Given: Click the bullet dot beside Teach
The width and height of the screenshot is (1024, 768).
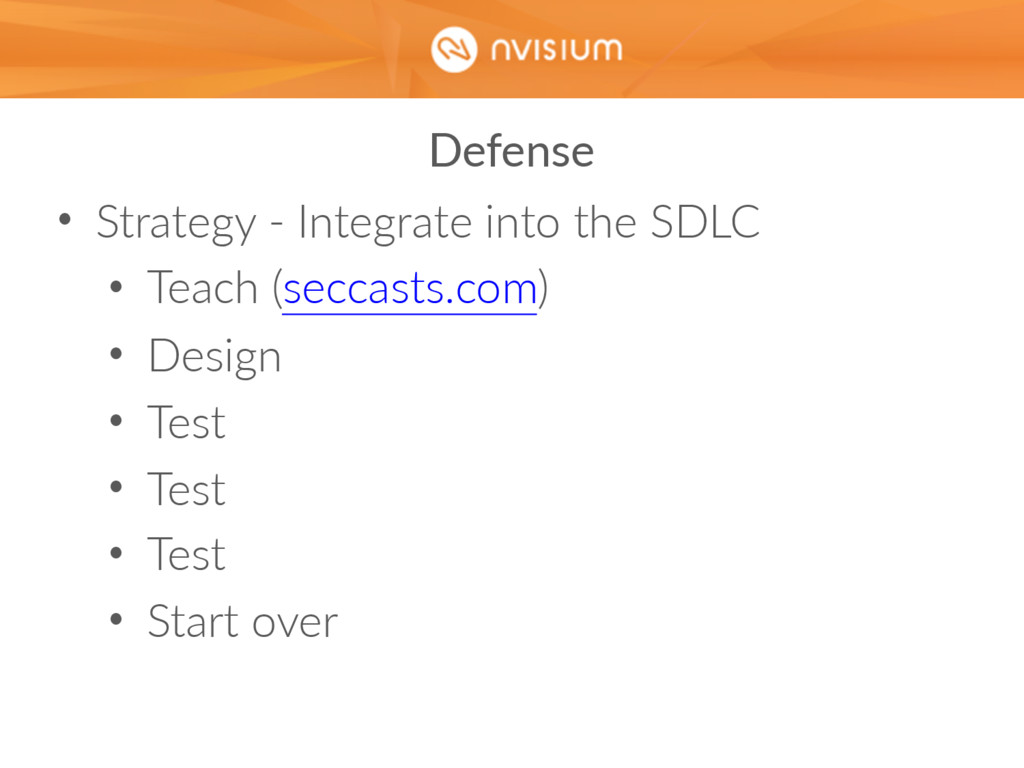Looking at the screenshot, I should 116,287.
